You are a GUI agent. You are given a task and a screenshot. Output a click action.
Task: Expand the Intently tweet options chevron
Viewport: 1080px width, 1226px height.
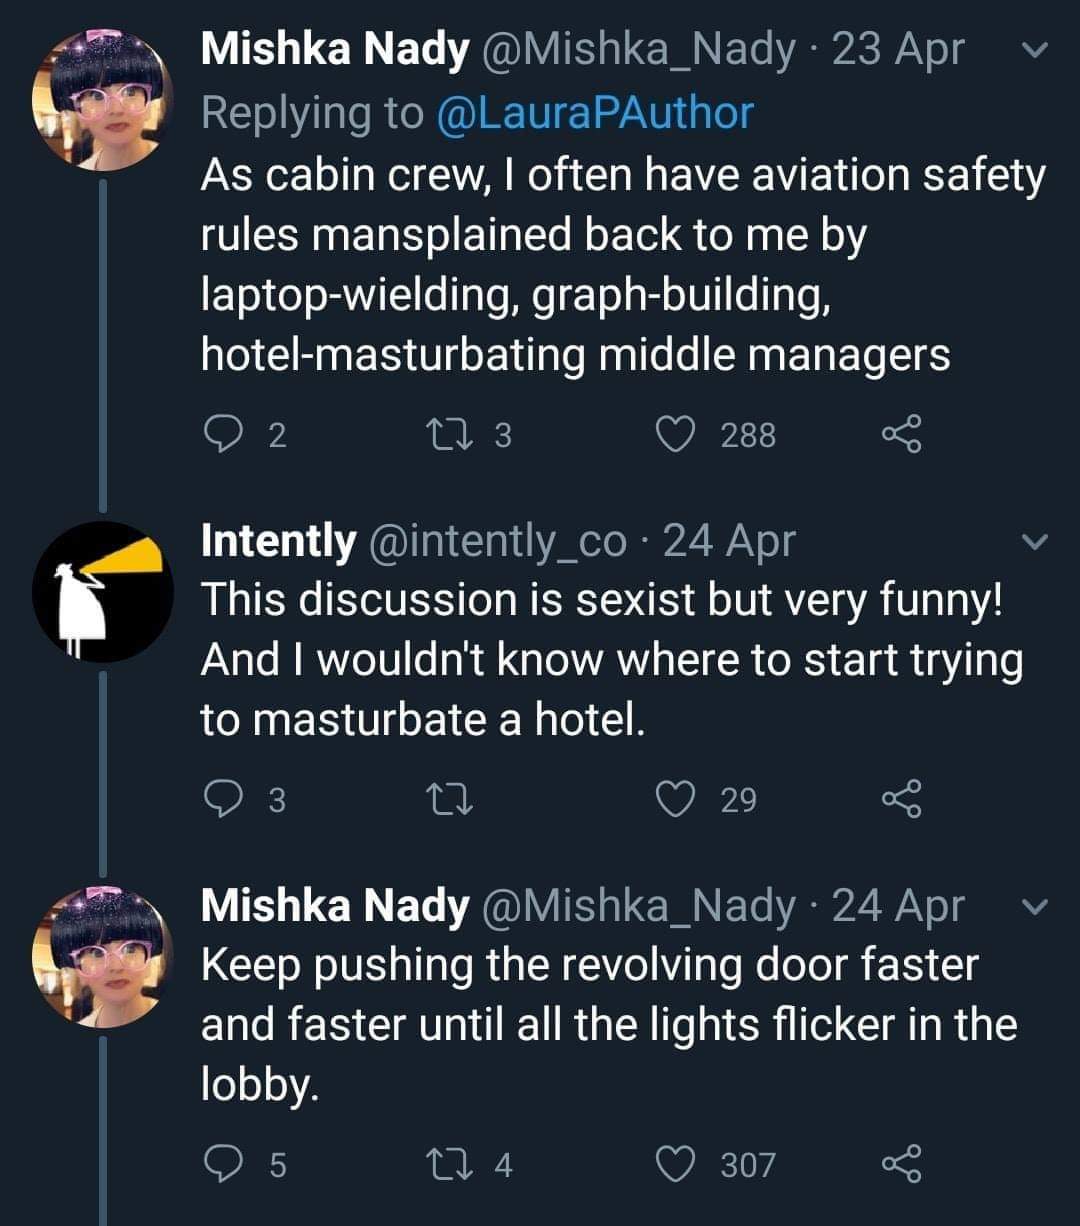click(x=1038, y=543)
